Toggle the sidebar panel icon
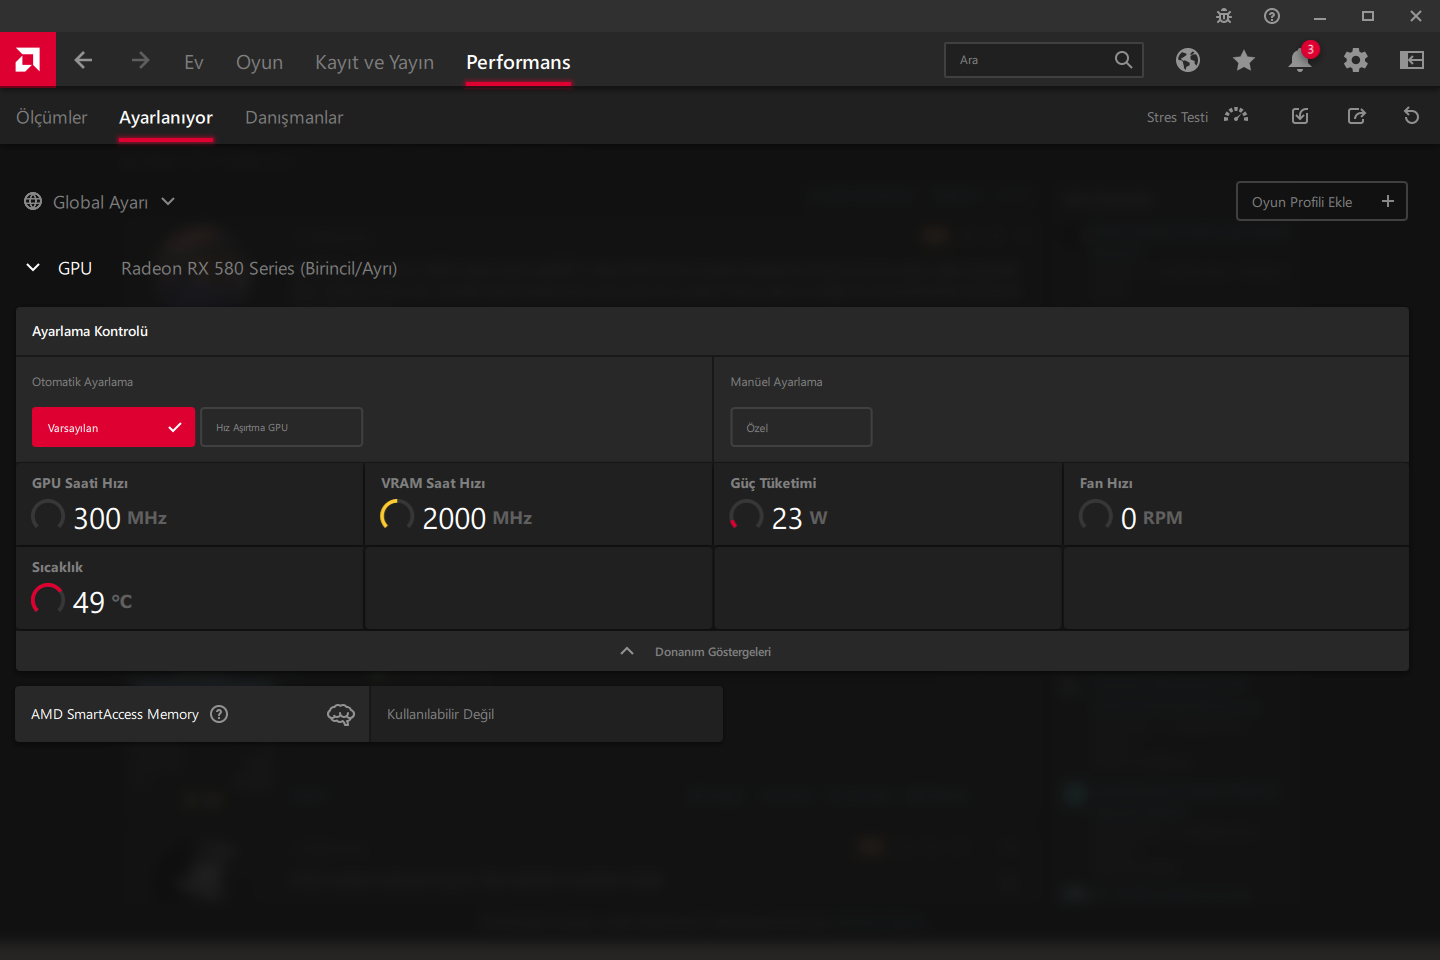 (1412, 60)
